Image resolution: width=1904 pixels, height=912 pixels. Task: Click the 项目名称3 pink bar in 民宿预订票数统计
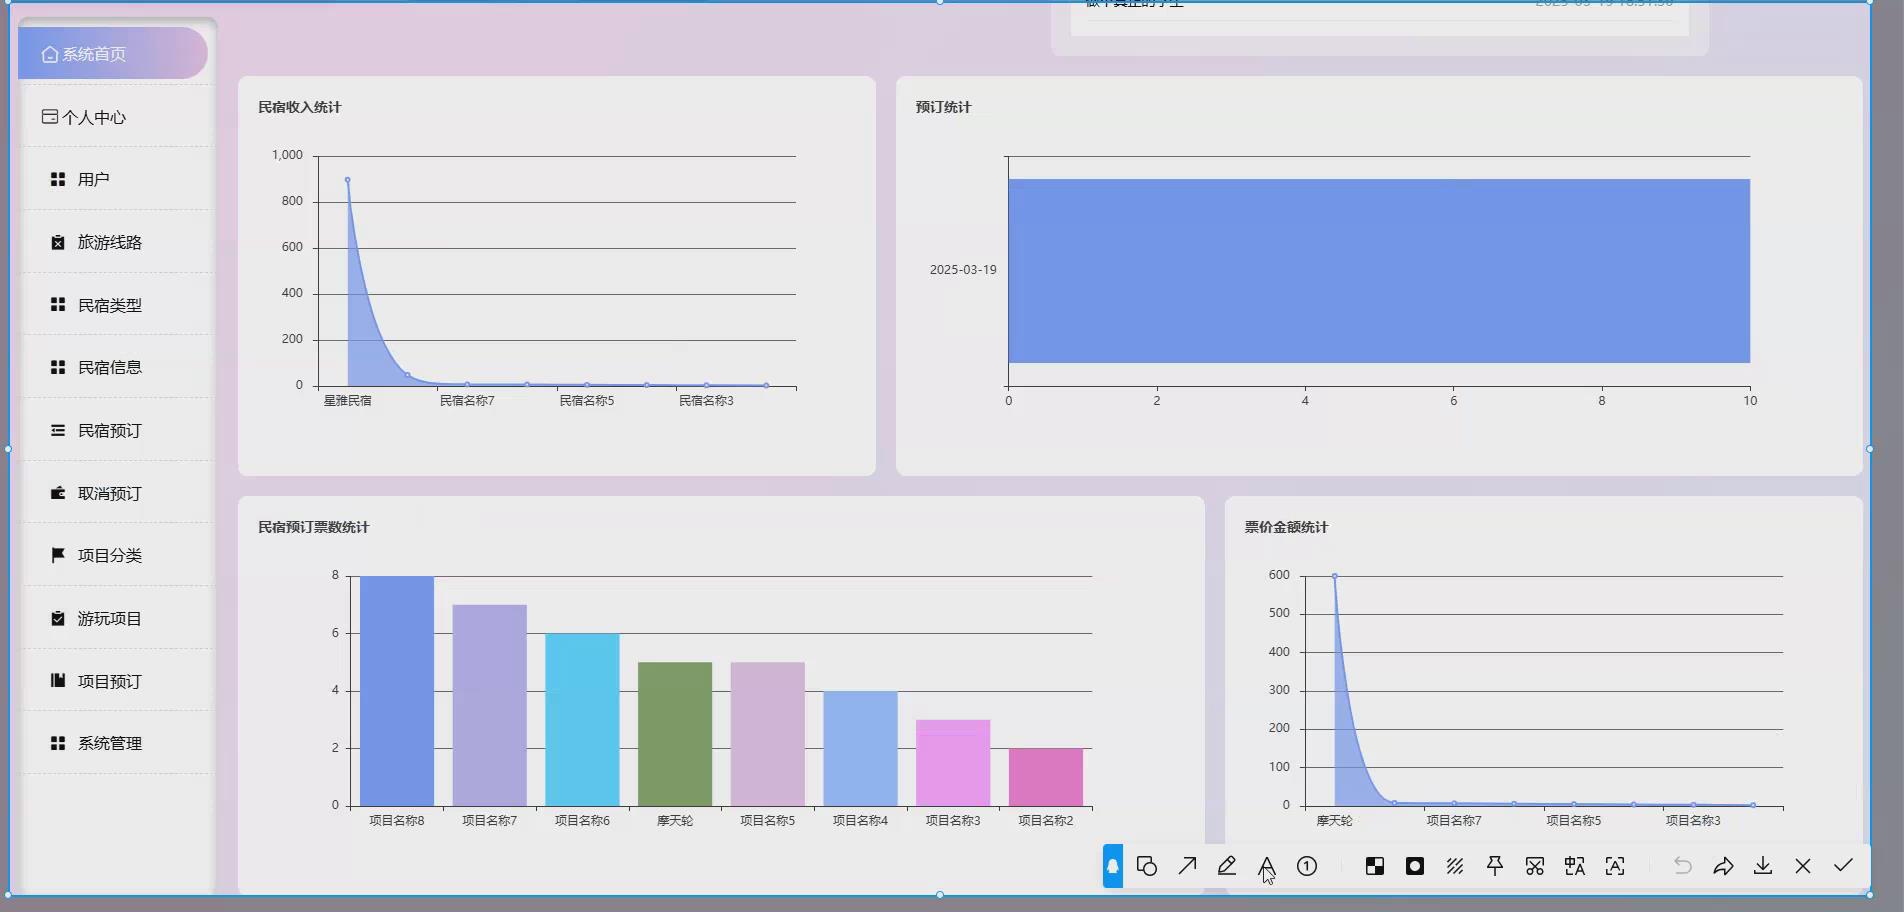point(953,763)
